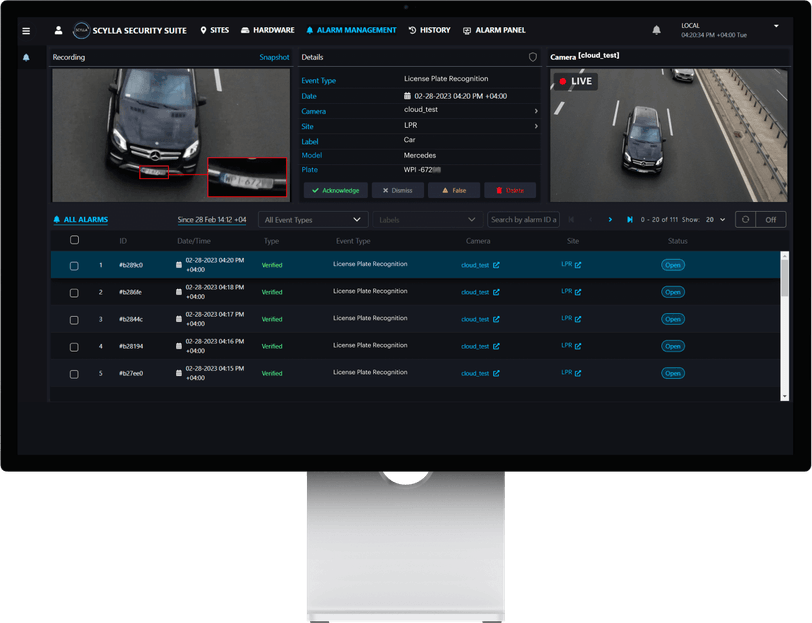
Task: Open the user profile icon
Action: 59,31
